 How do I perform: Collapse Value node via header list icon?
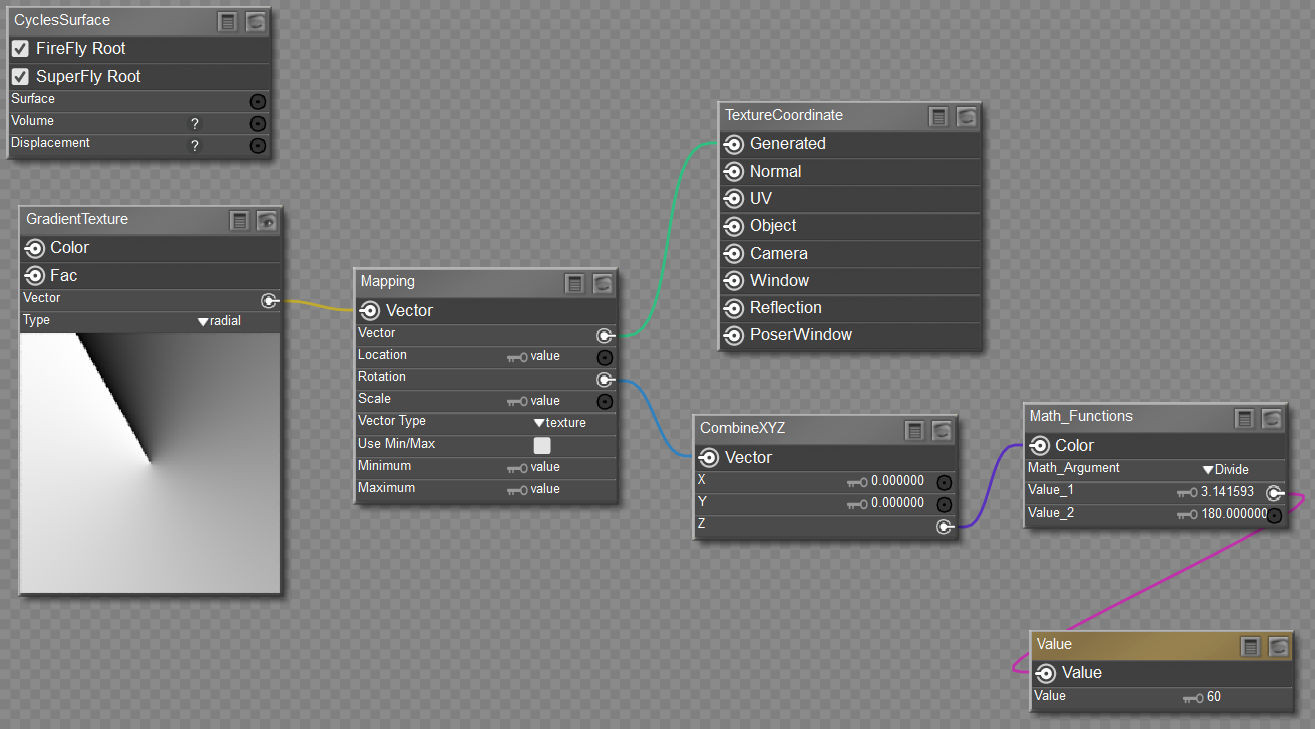pyautogui.click(x=1251, y=646)
